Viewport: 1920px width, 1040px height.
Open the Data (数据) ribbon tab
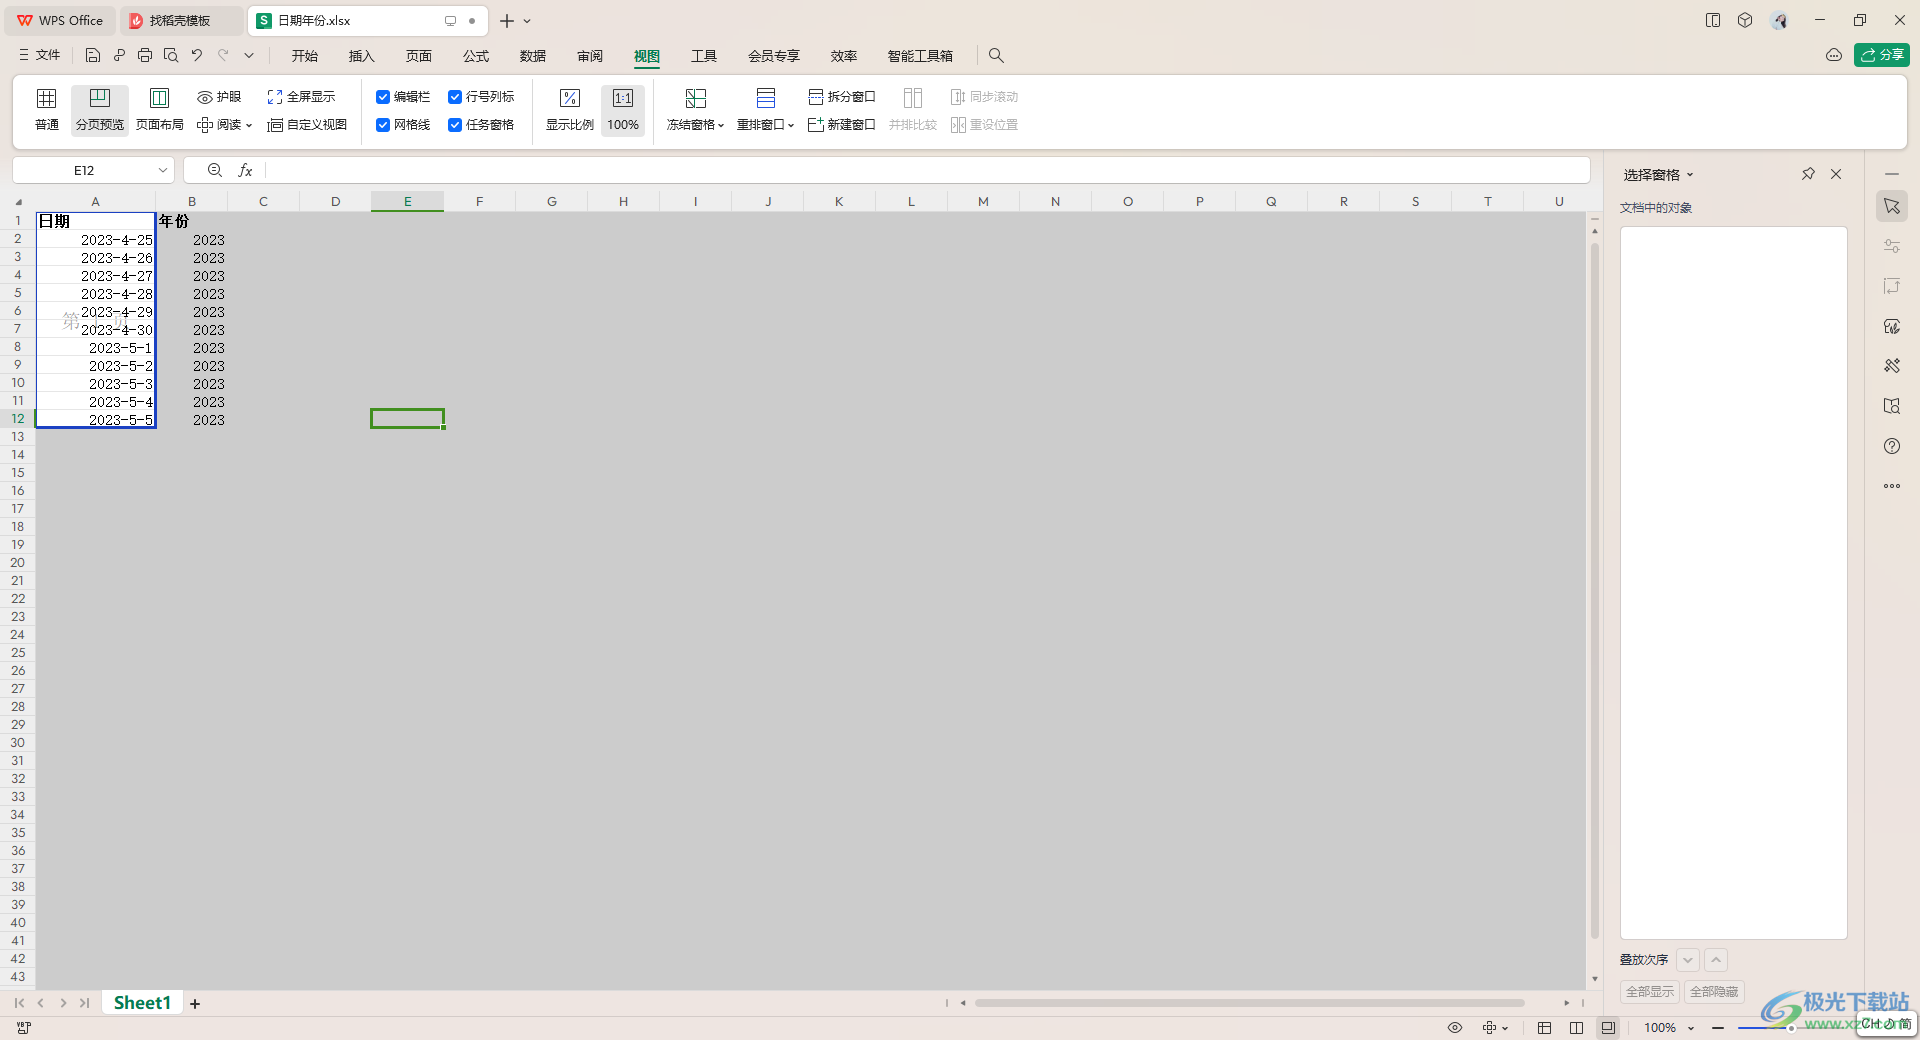(x=533, y=56)
